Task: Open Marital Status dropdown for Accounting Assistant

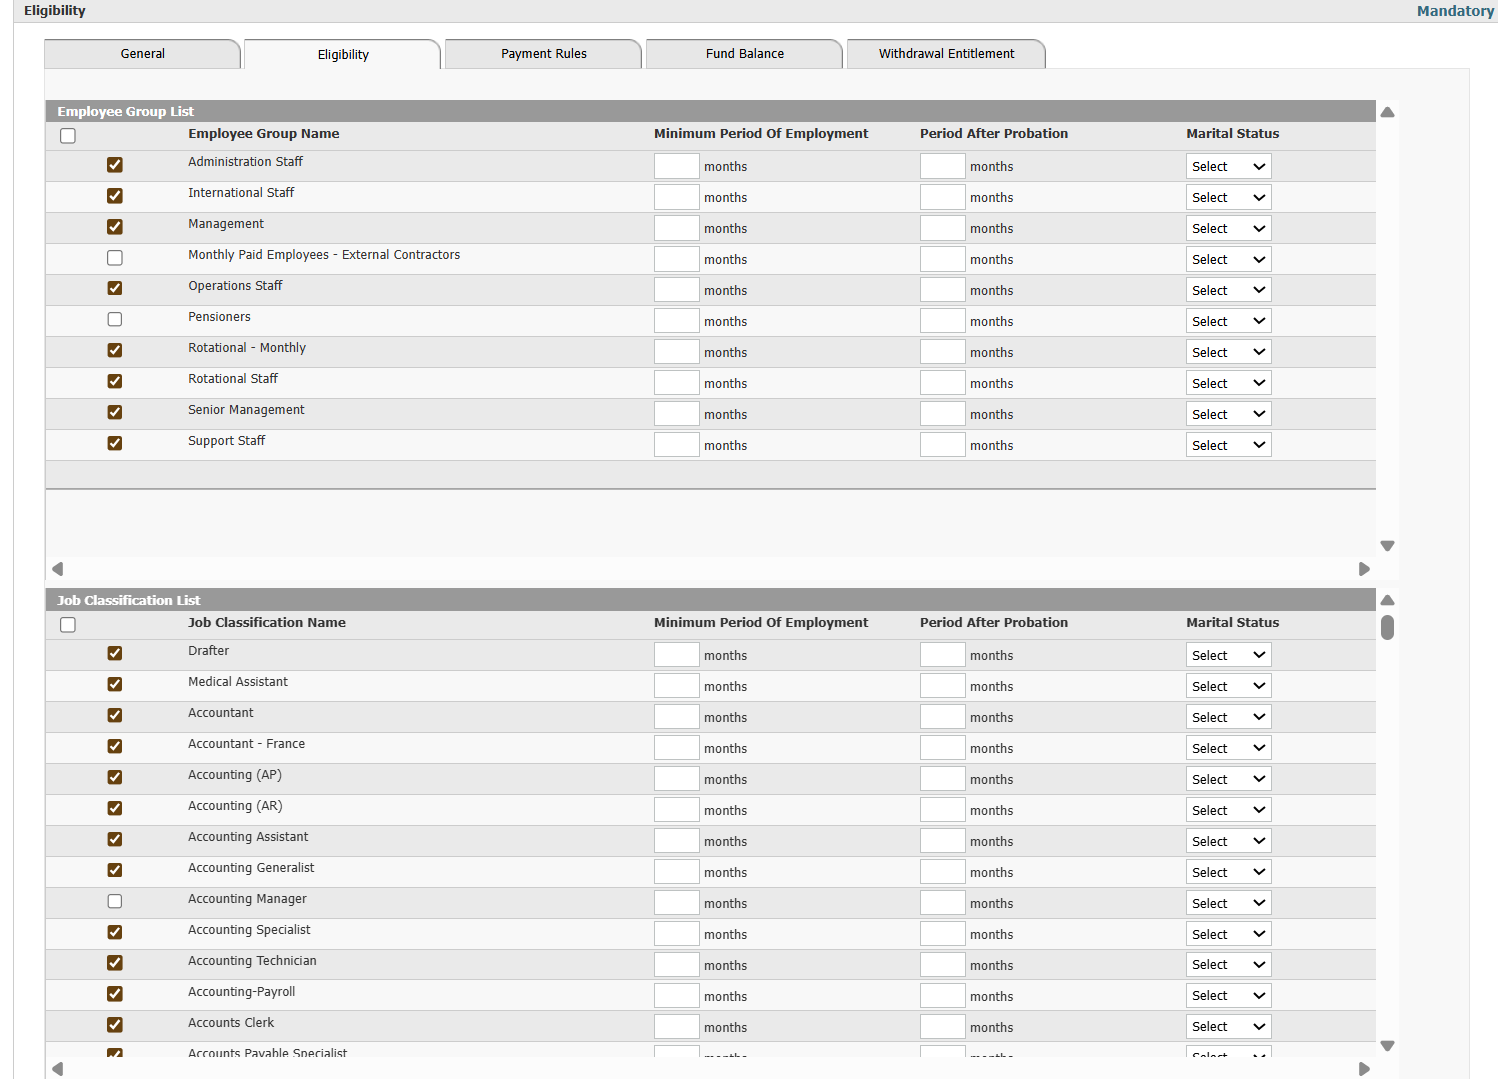Action: coord(1229,842)
